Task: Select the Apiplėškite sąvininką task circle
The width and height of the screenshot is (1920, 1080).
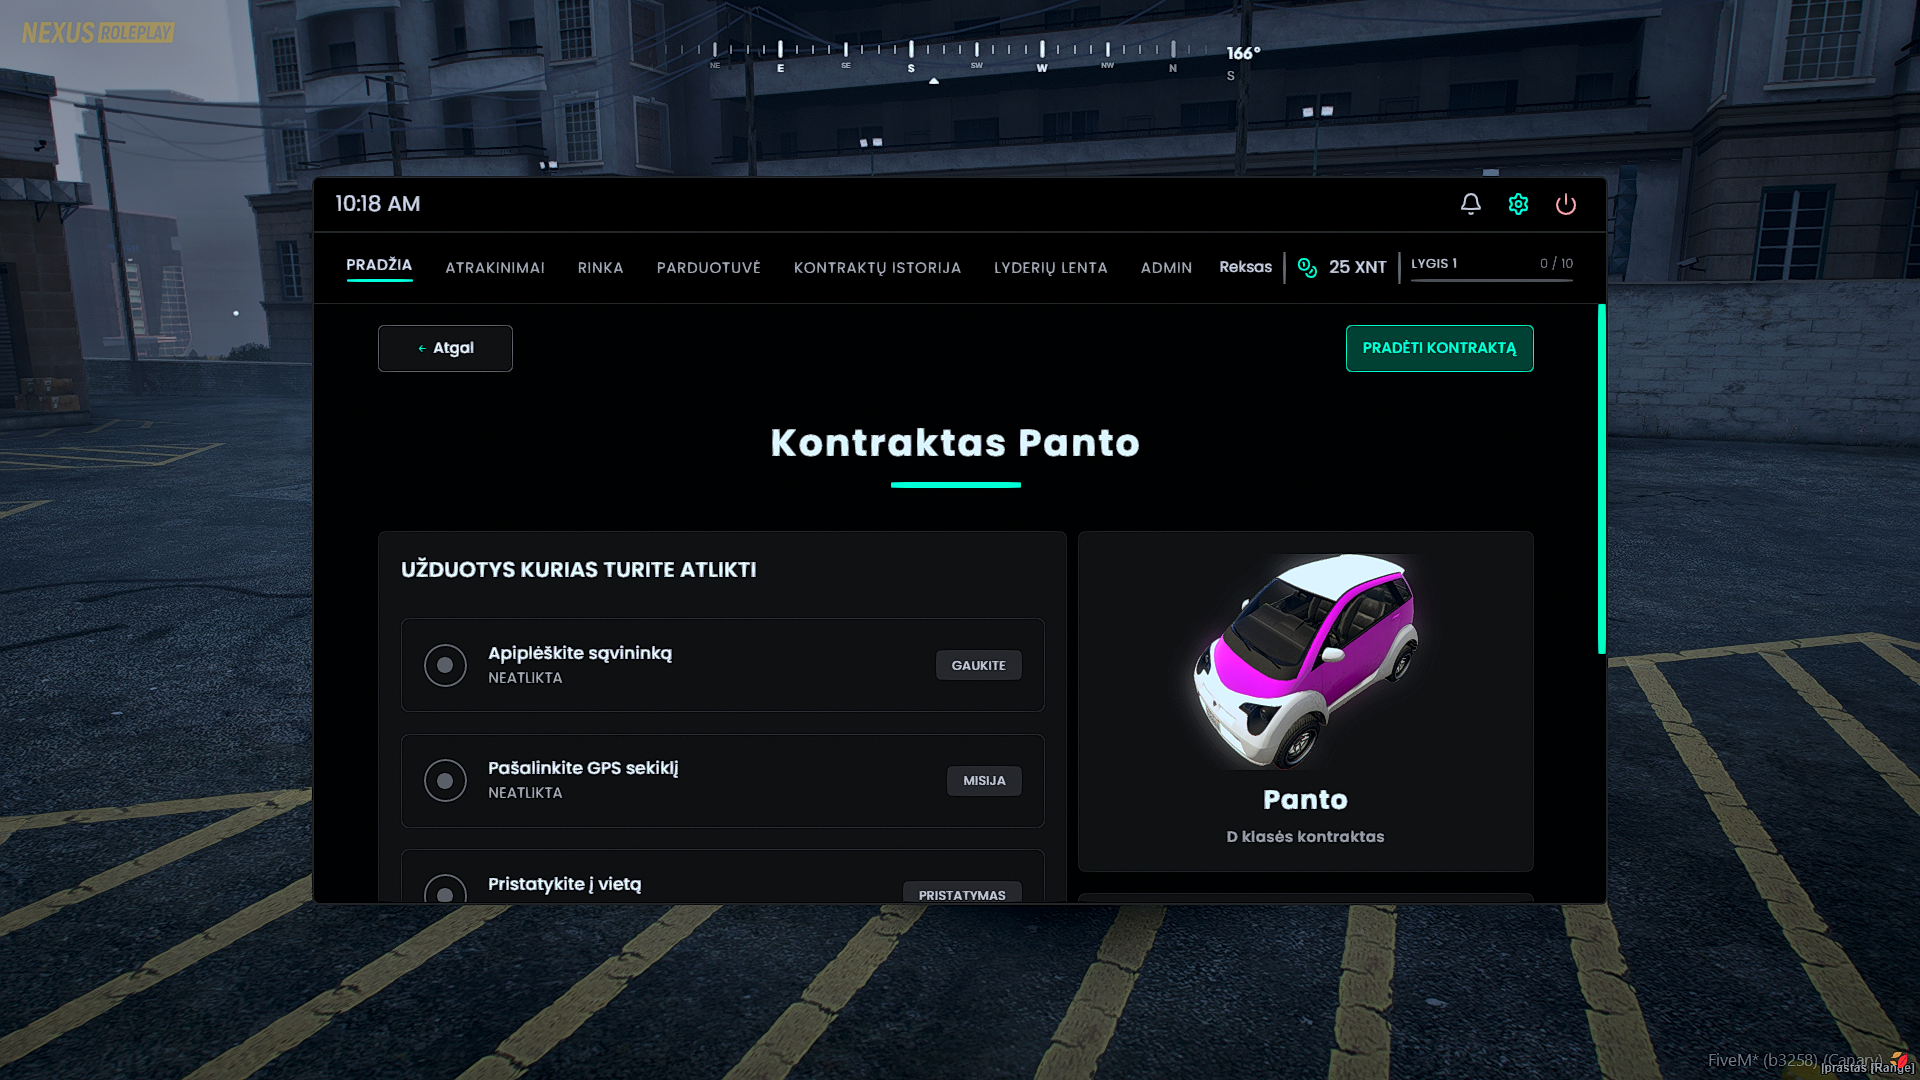Action: (x=445, y=665)
